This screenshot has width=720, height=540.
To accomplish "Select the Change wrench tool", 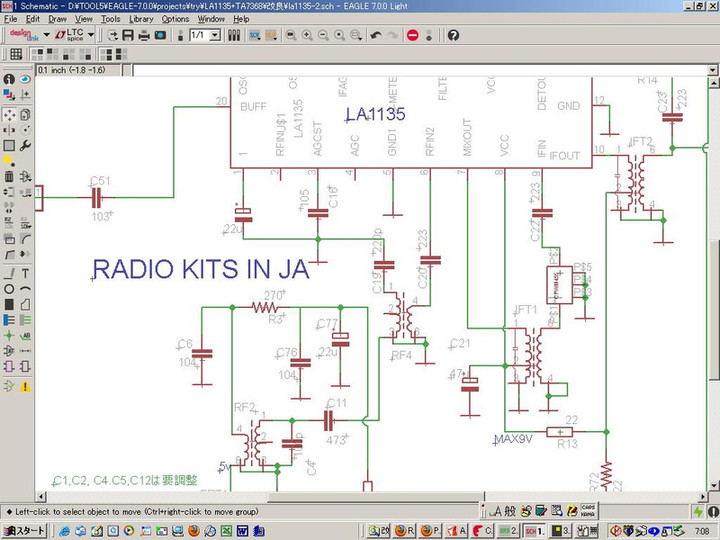I will (24, 145).
